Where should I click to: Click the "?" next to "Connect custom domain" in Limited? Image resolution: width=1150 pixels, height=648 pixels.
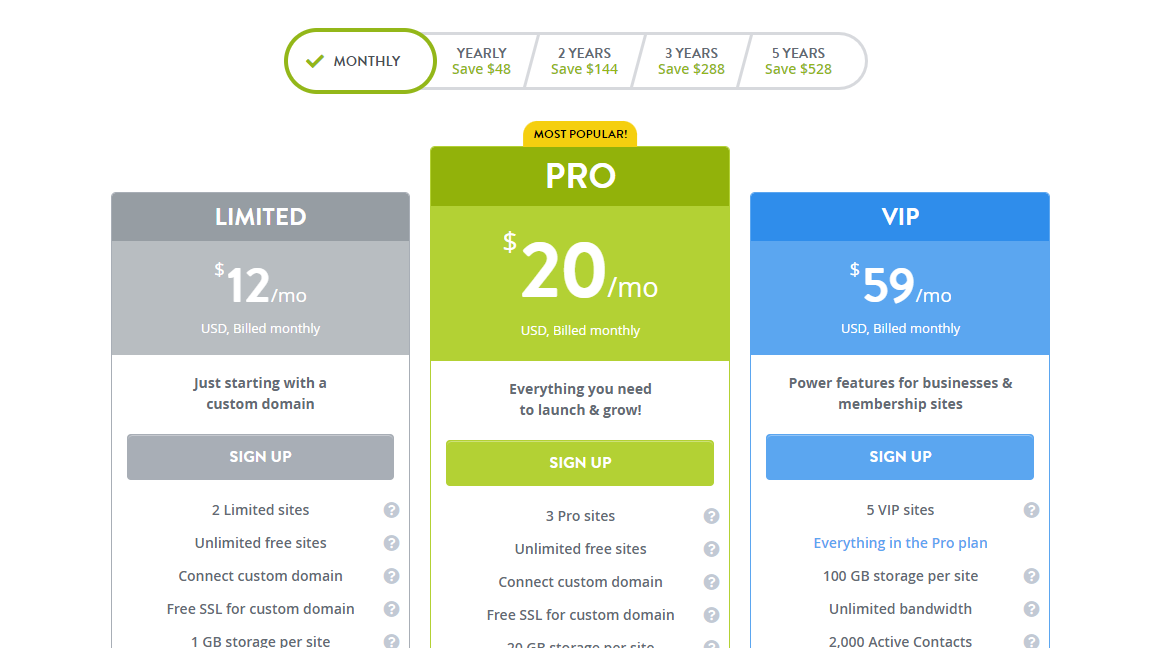click(x=392, y=576)
